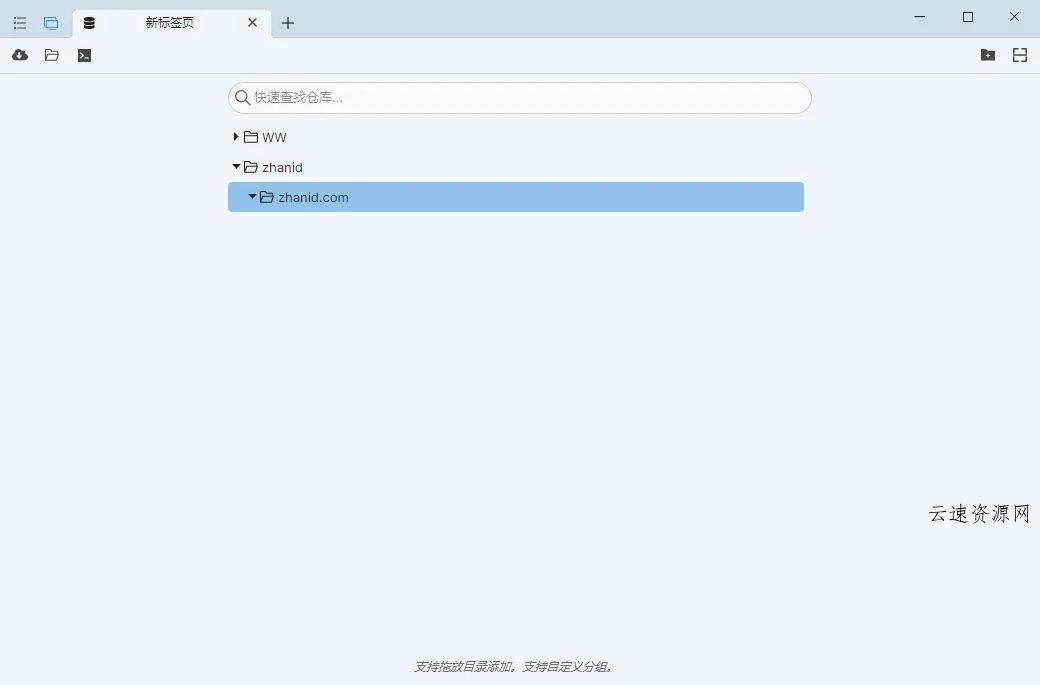Select the zhanid.com repository
The width and height of the screenshot is (1040, 685).
pyautogui.click(x=314, y=197)
